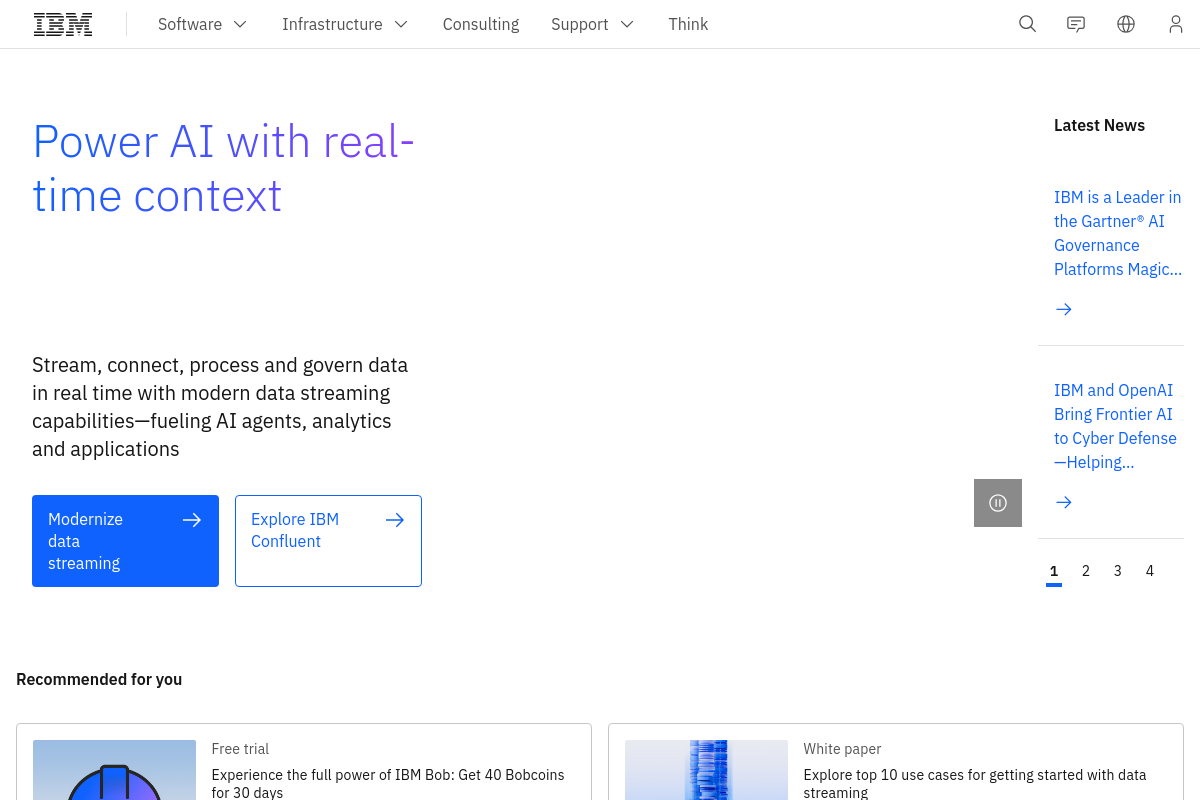Open the Think menu item
Screen dimensions: 1200x800
(688, 24)
